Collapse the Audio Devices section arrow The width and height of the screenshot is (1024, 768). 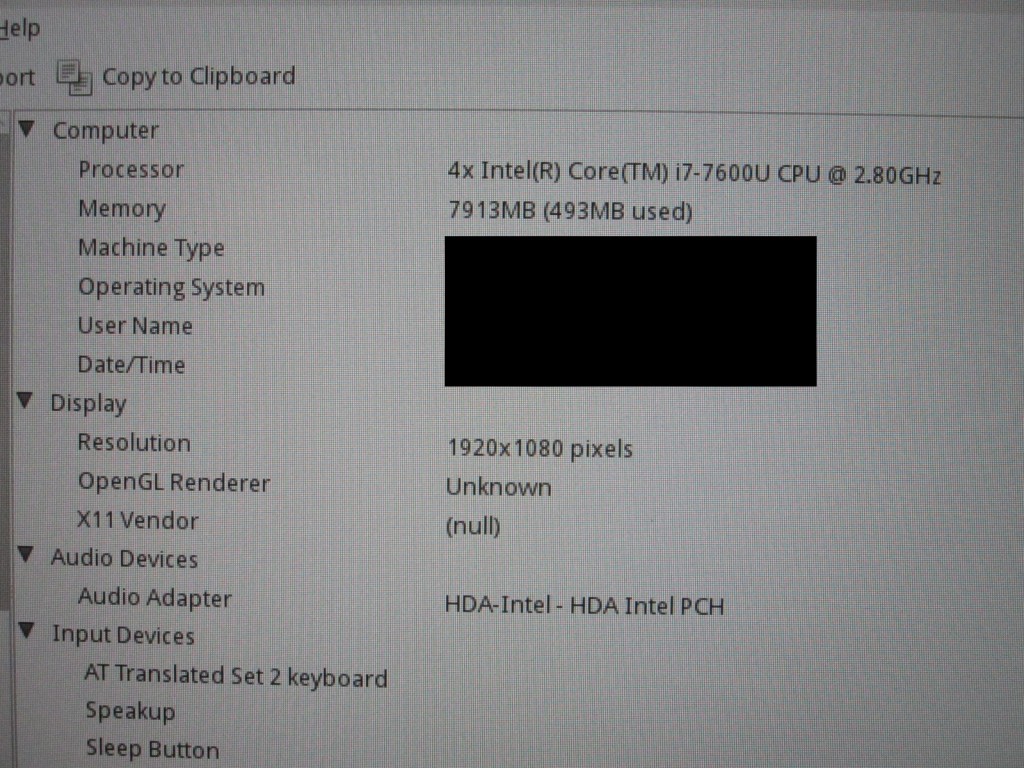pos(26,554)
